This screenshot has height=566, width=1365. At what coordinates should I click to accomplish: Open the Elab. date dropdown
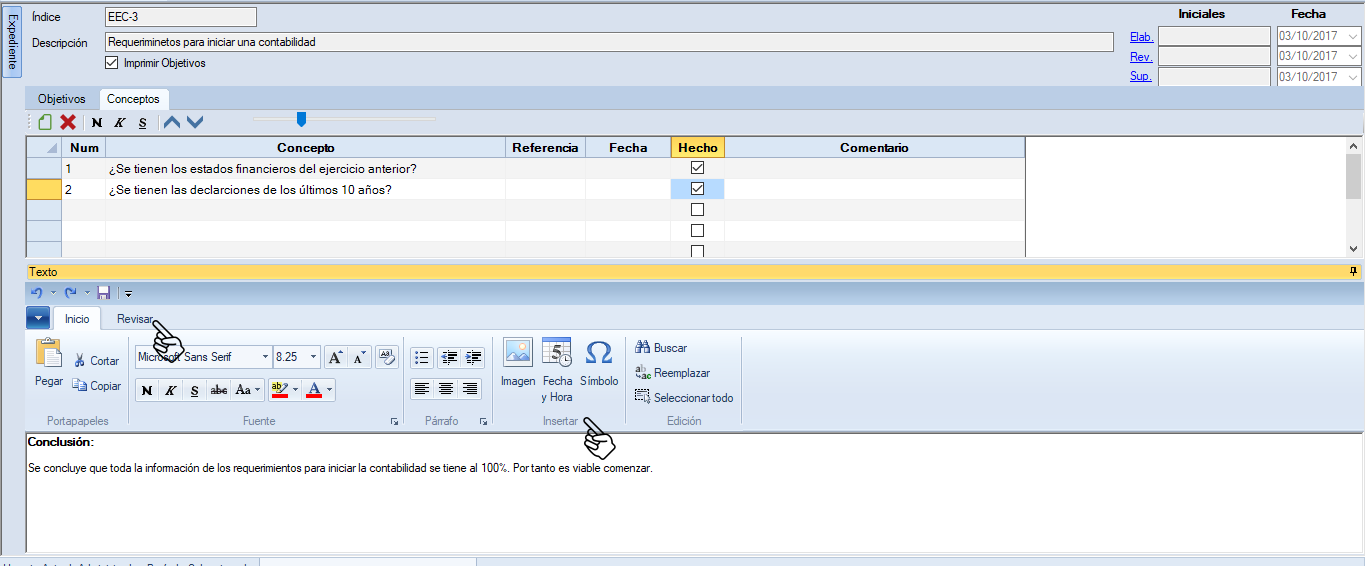[1353, 36]
